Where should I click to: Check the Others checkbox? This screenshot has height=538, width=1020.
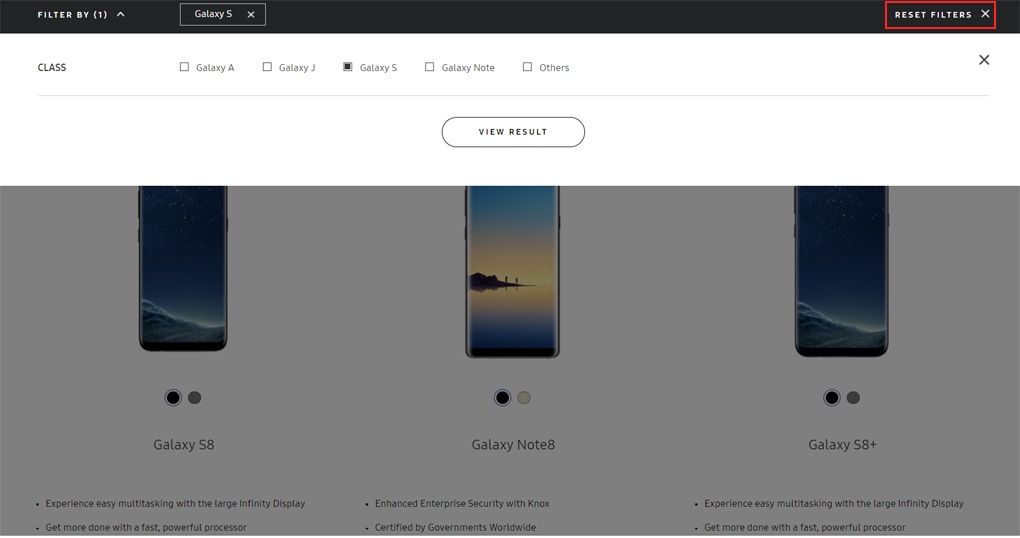point(527,67)
